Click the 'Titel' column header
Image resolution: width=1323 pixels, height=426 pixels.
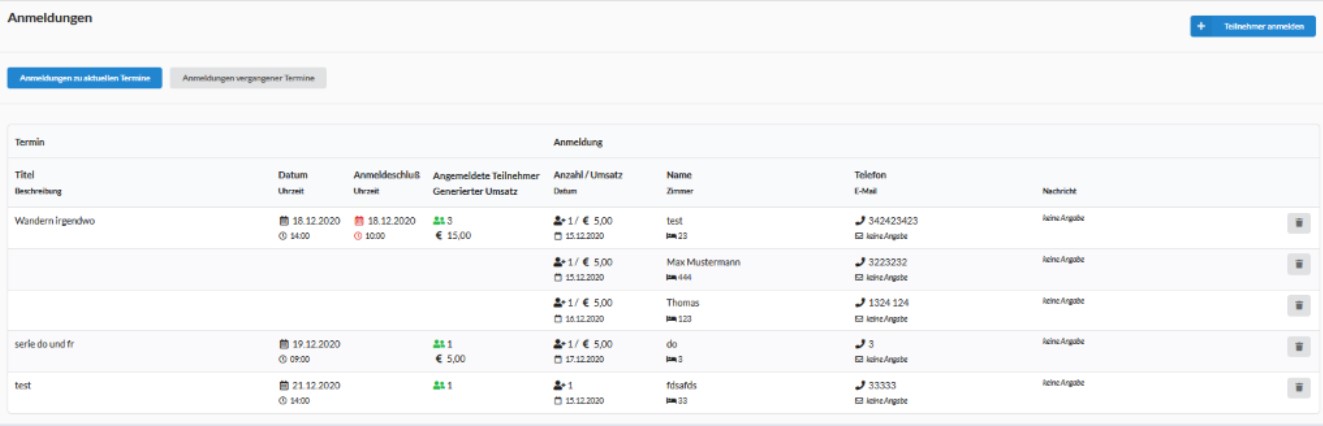click(x=25, y=175)
